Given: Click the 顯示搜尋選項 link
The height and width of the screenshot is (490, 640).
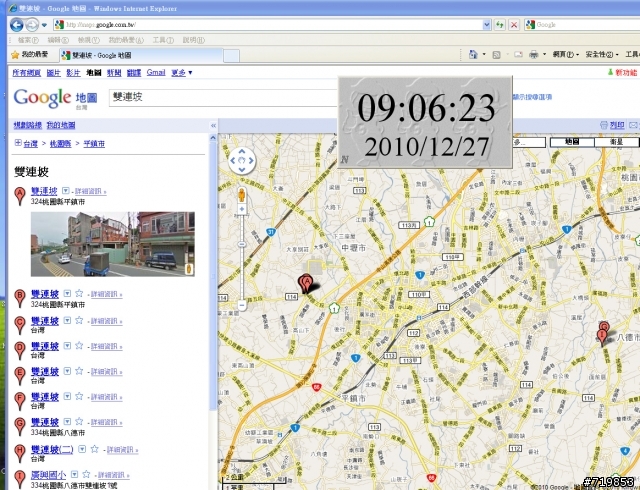Looking at the screenshot, I should click(x=532, y=97).
